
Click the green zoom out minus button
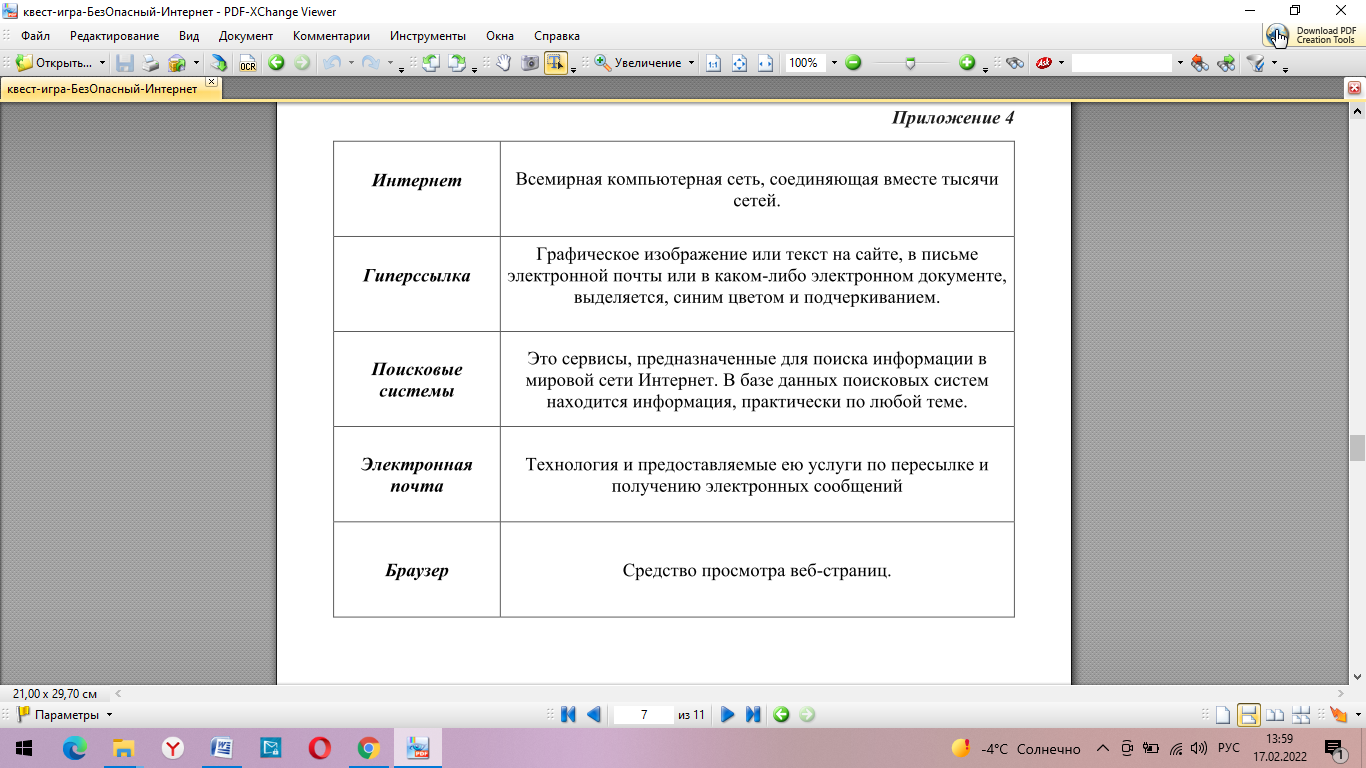pos(853,63)
